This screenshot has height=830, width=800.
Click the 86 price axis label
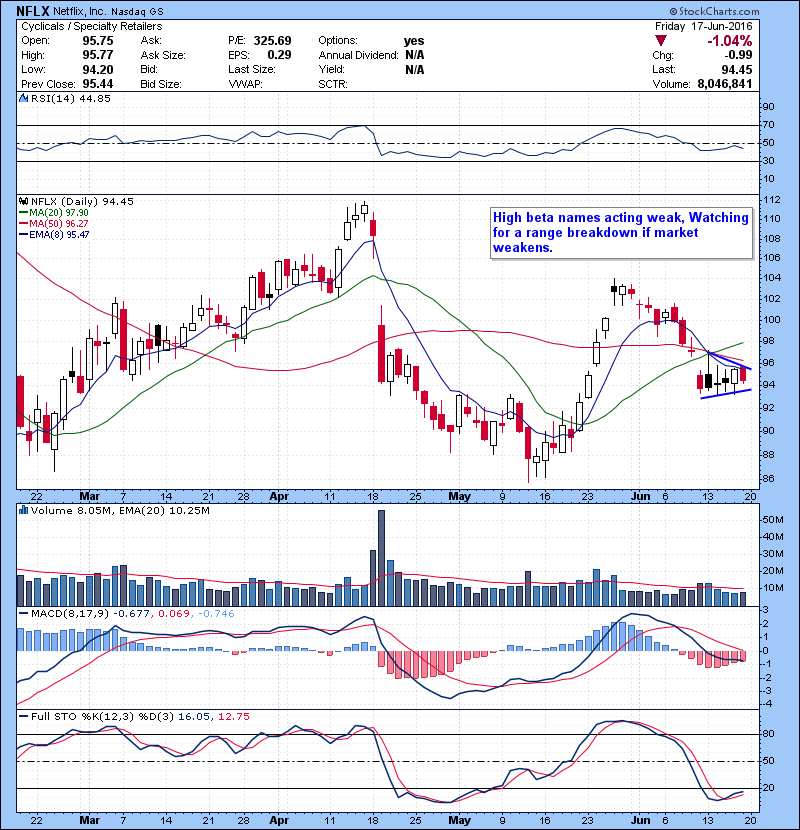pos(768,479)
